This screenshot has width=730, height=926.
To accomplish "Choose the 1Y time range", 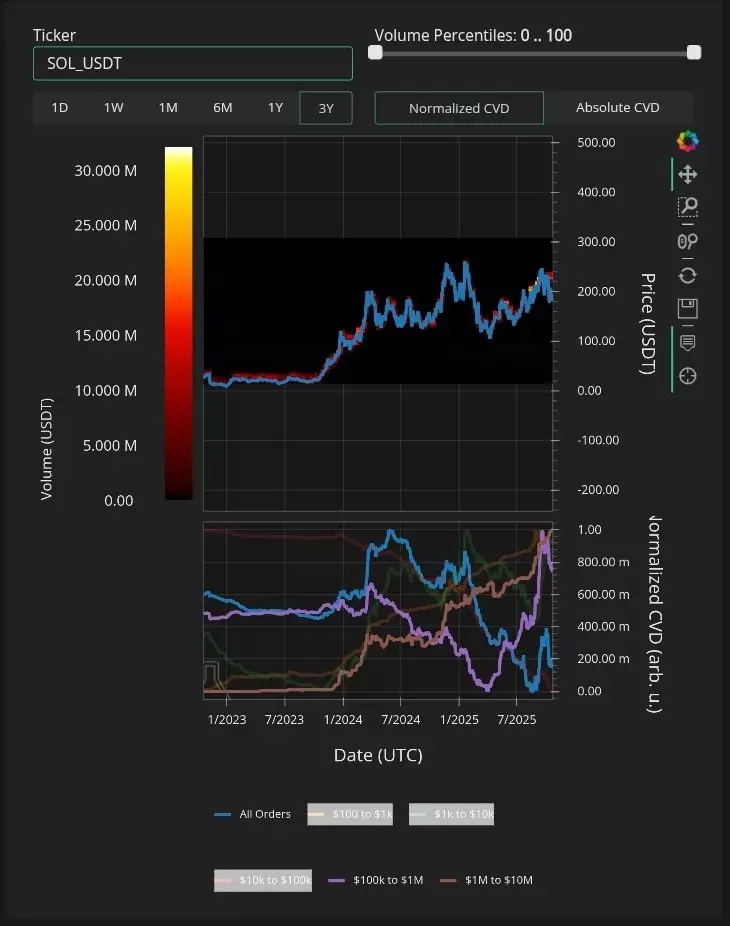I will tap(275, 108).
